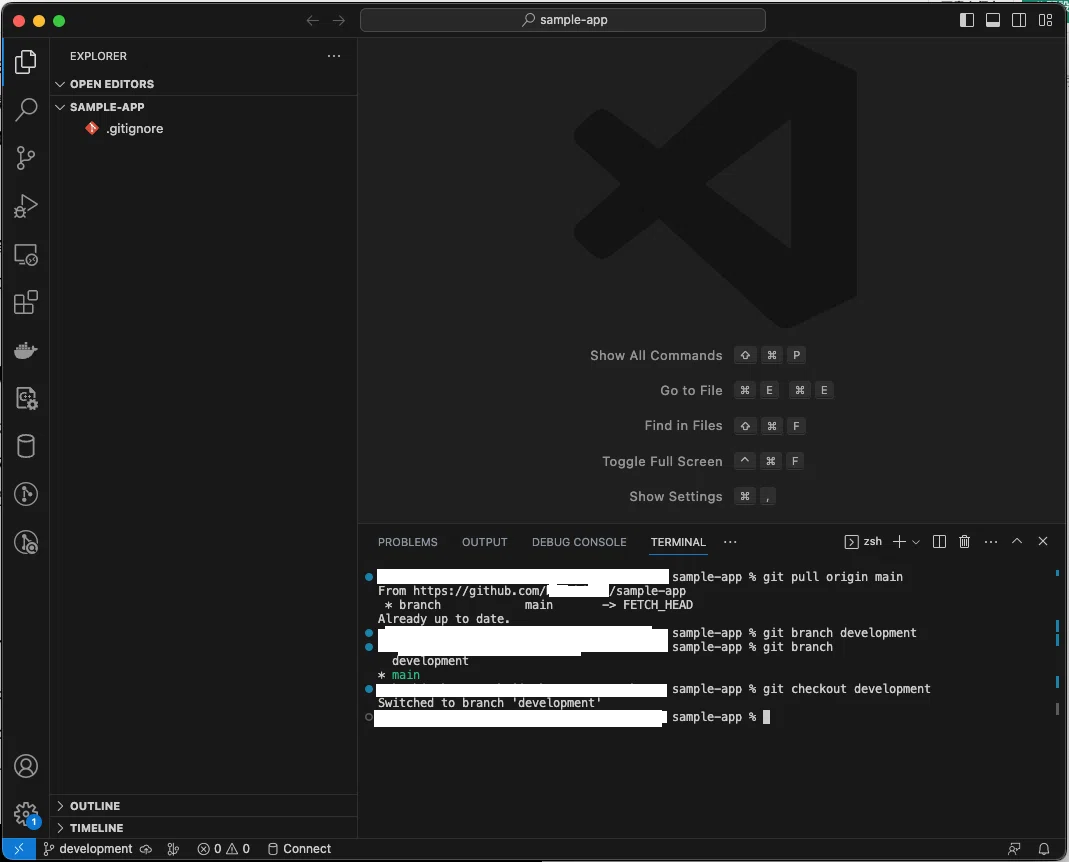Maximize the panel with the up chevron

(1017, 541)
